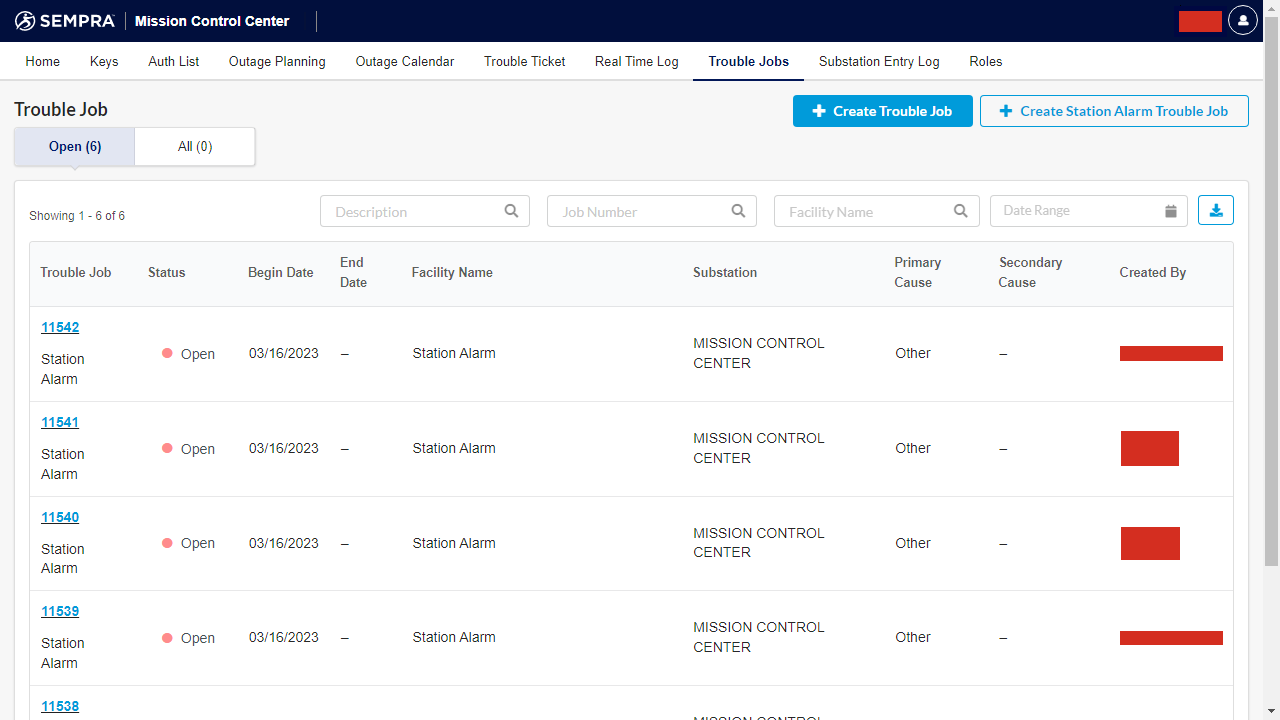This screenshot has width=1280, height=720.
Task: Switch to the Open (6) tab
Action: coord(75,147)
